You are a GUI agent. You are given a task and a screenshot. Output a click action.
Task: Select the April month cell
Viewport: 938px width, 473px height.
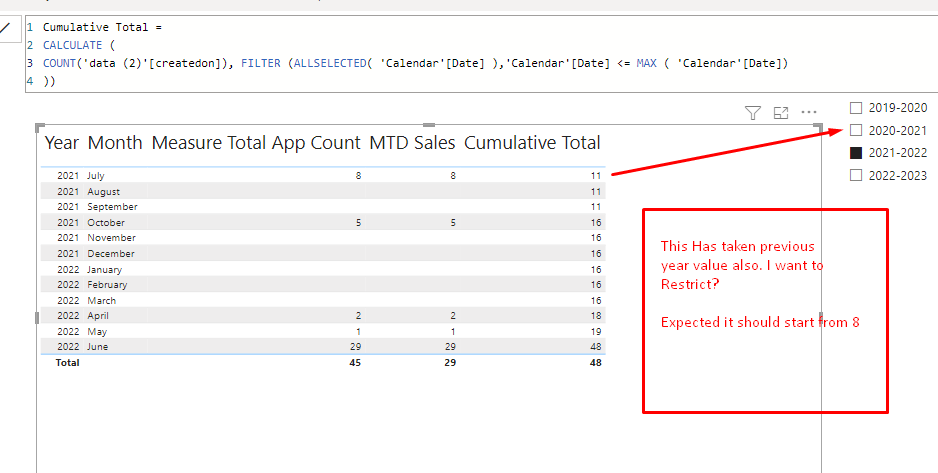coord(98,316)
